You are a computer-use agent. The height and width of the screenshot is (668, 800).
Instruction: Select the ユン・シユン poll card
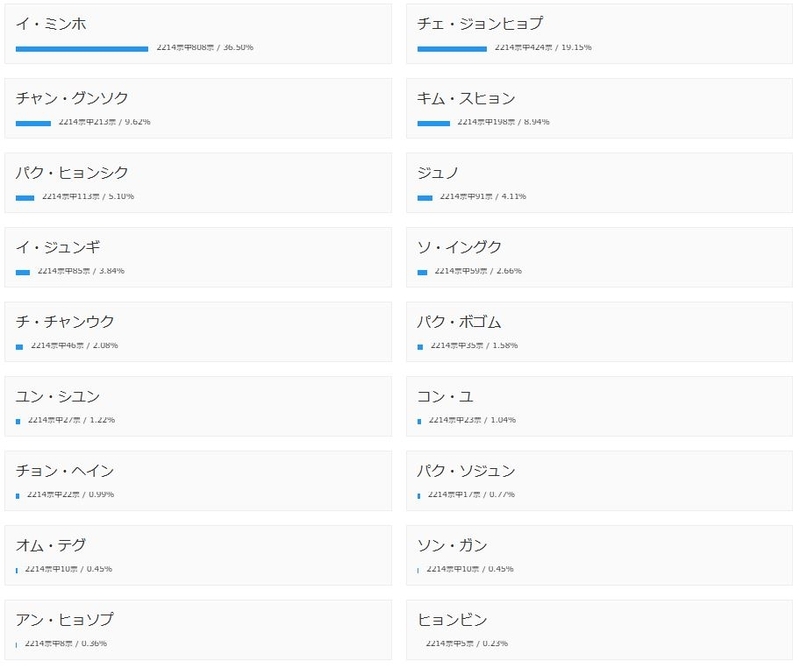click(x=198, y=406)
